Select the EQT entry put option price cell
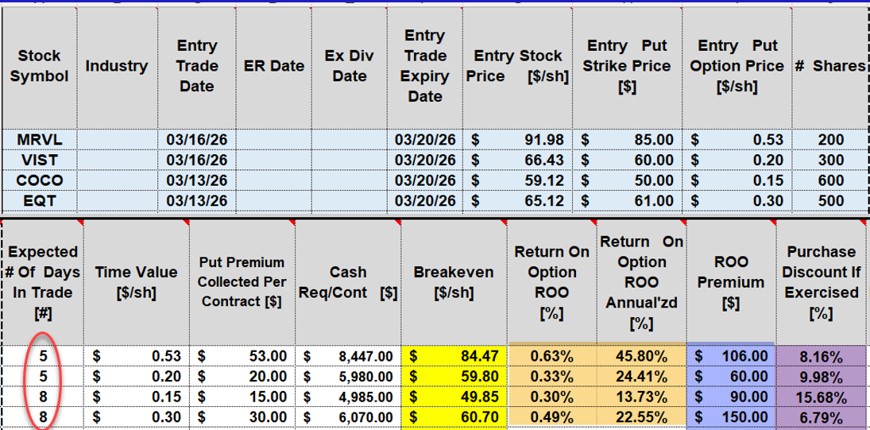 point(738,202)
